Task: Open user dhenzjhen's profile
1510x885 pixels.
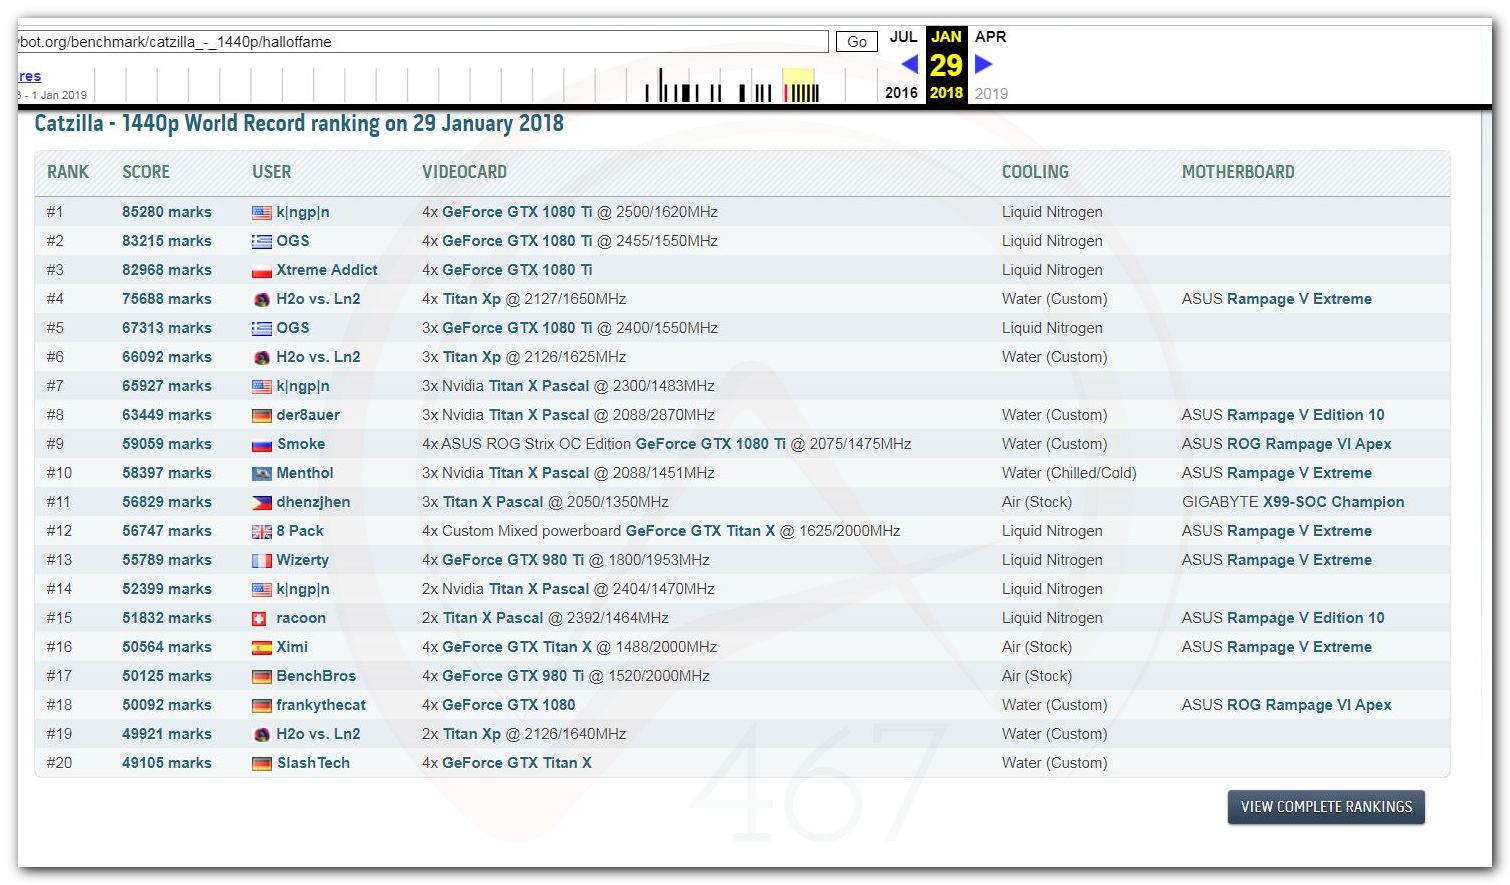Action: 313,502
